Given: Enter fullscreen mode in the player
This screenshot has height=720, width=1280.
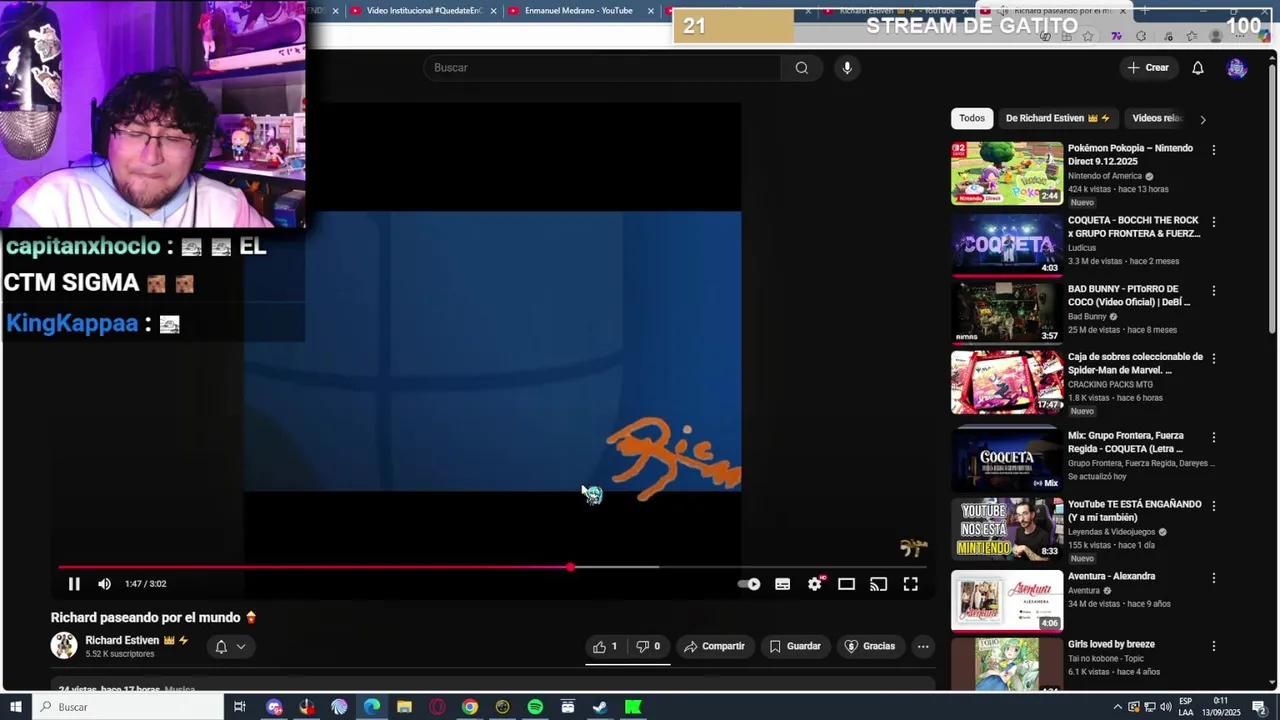Looking at the screenshot, I should [911, 584].
